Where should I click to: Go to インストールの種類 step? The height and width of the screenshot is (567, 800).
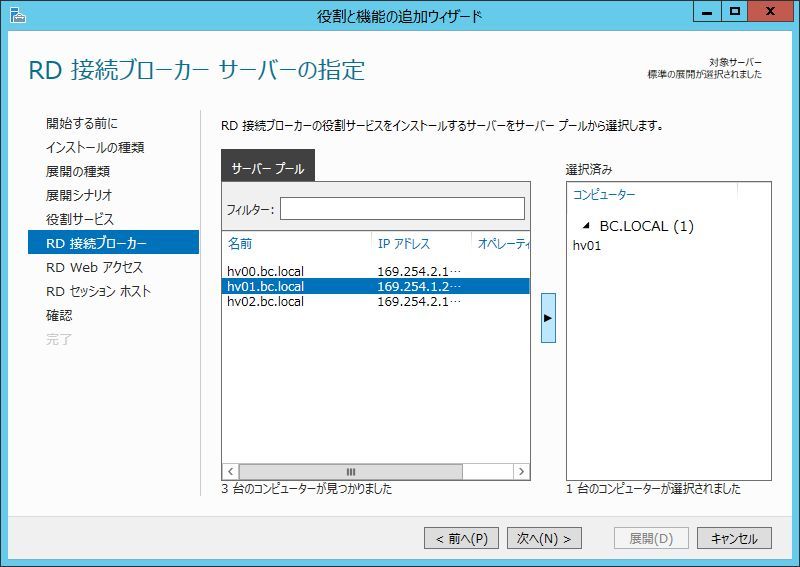[x=95, y=147]
